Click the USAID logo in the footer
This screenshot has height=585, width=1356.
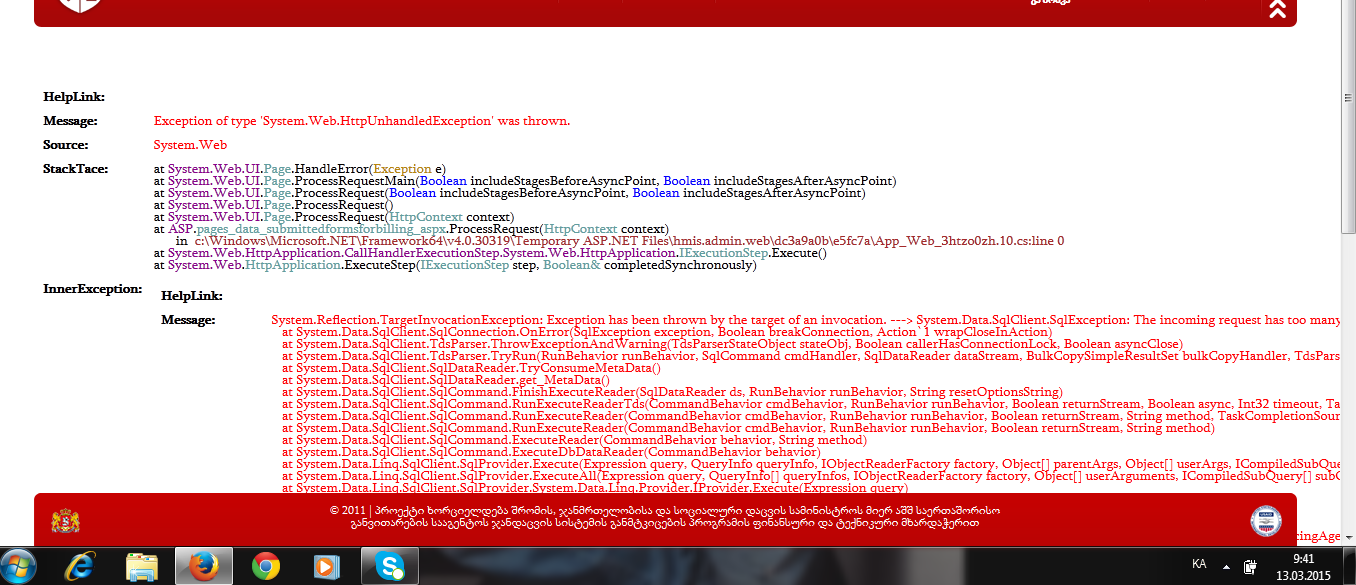click(1265, 520)
